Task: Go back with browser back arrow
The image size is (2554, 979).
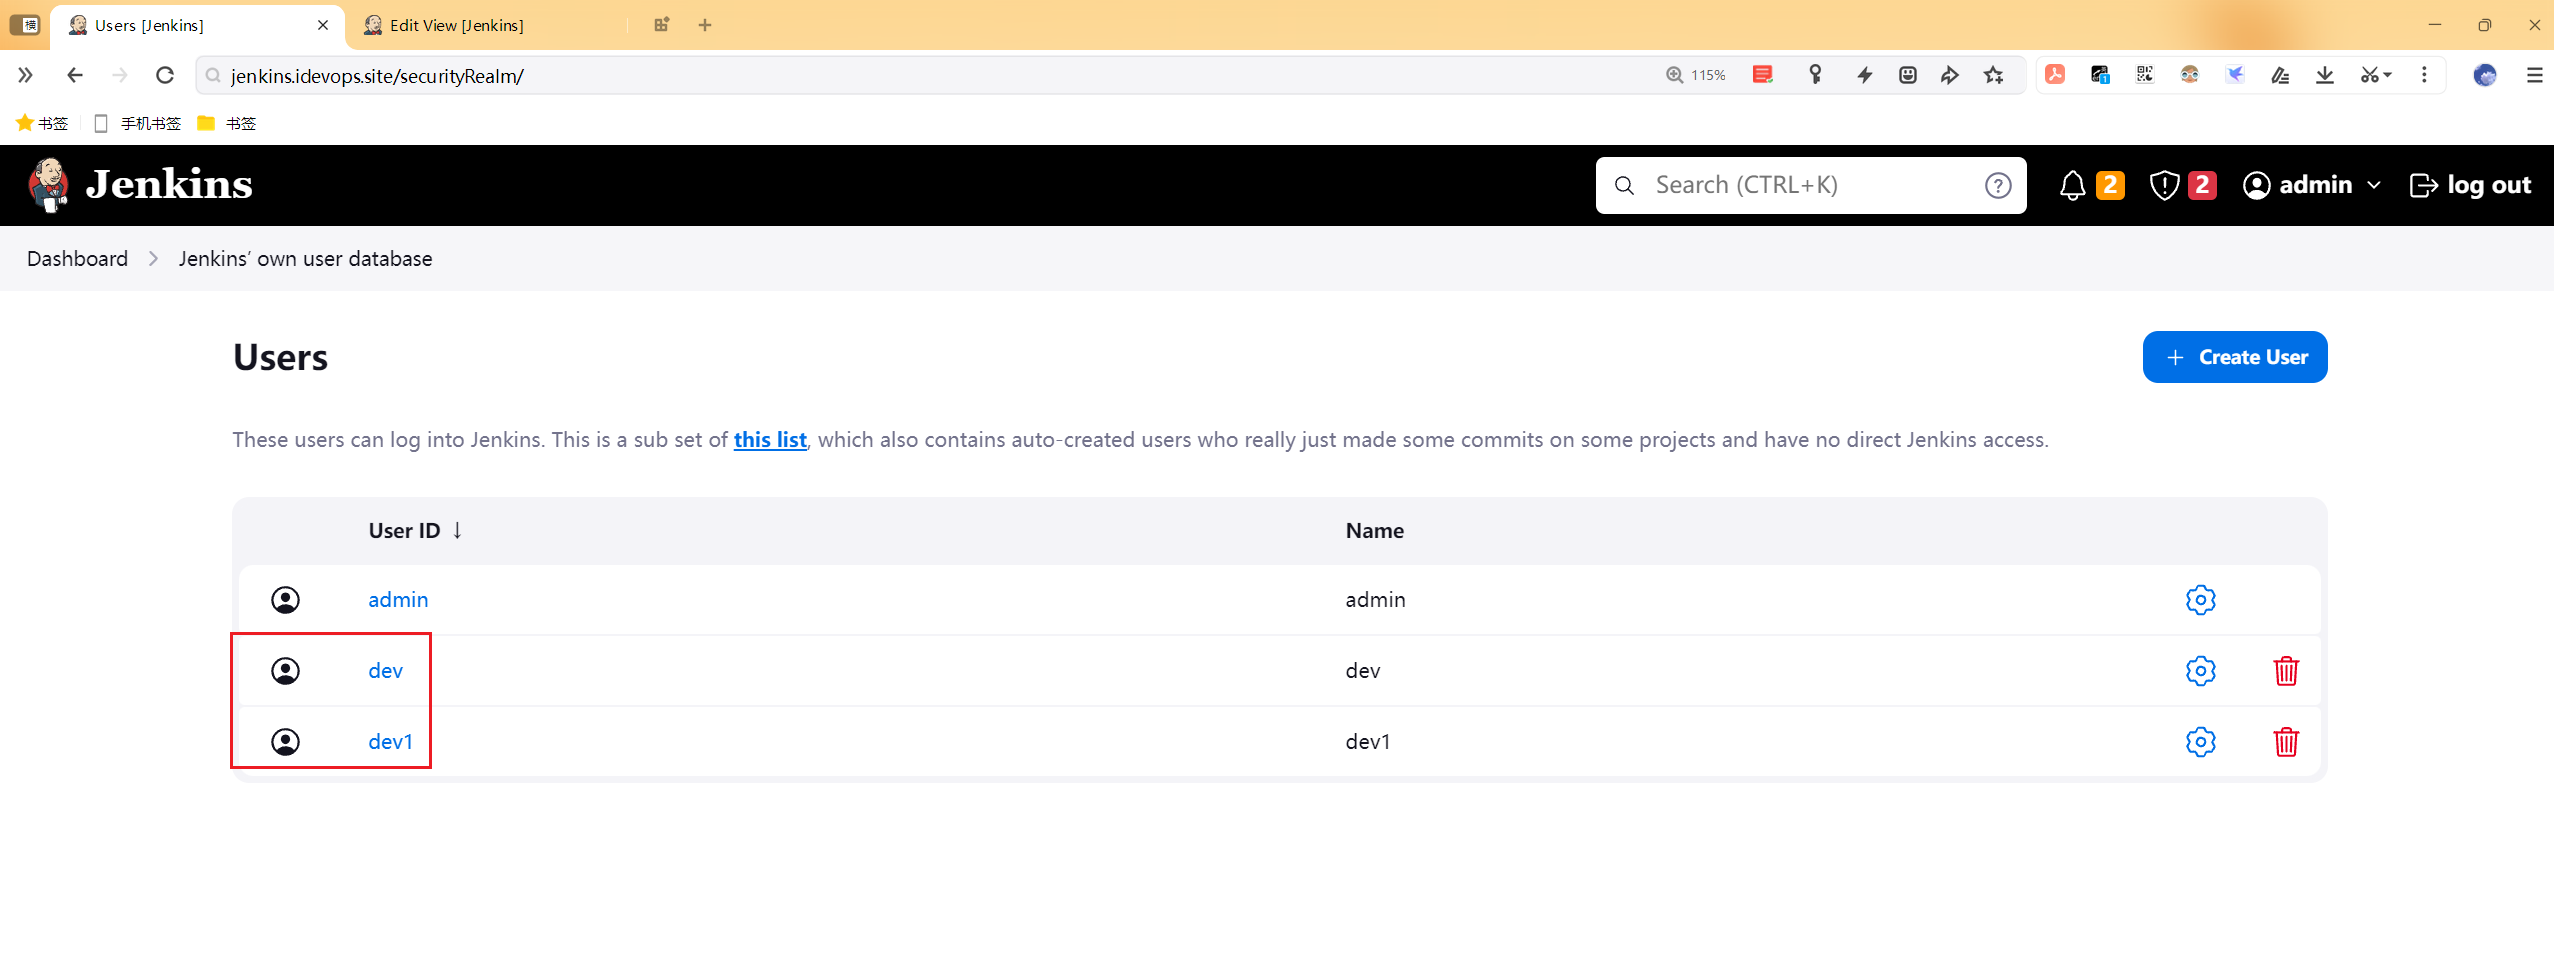Action: pyautogui.click(x=74, y=75)
